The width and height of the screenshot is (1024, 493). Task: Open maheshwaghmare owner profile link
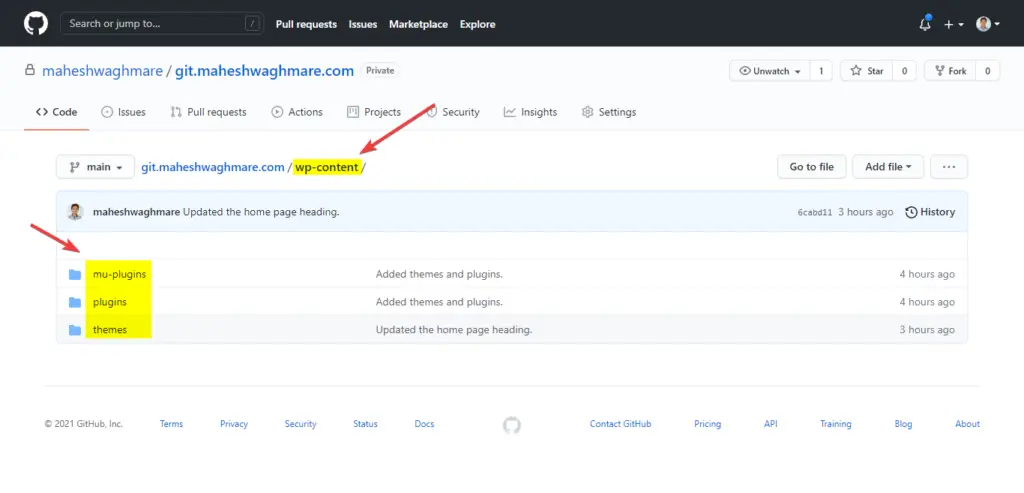(103, 71)
